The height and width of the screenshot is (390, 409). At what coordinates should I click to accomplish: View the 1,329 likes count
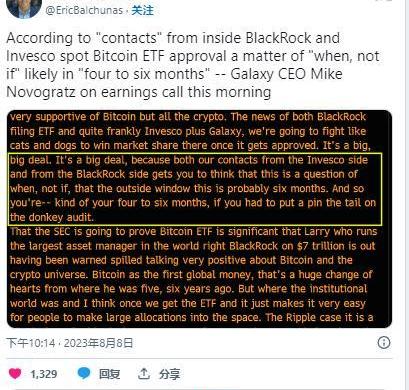[44, 374]
